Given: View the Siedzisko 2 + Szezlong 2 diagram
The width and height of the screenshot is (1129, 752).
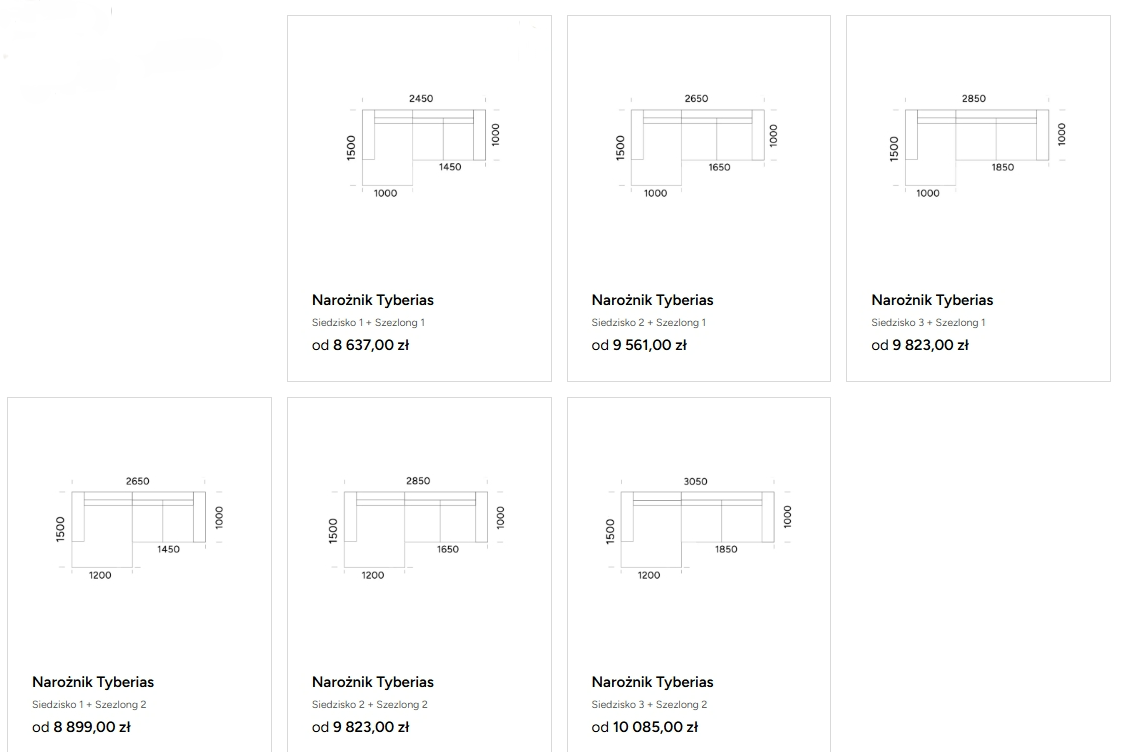Looking at the screenshot, I should click(x=416, y=527).
